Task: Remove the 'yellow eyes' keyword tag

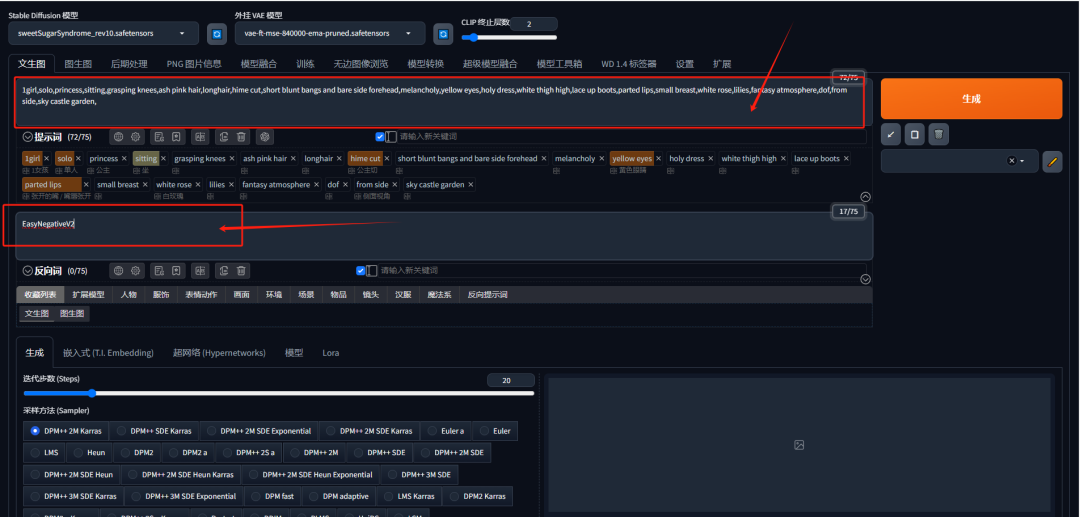Action: [x=658, y=158]
